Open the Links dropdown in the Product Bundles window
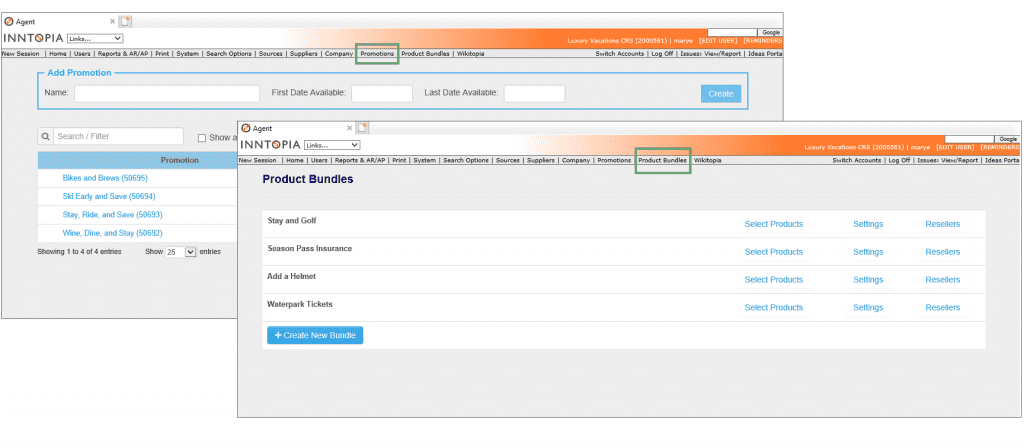 point(331,145)
